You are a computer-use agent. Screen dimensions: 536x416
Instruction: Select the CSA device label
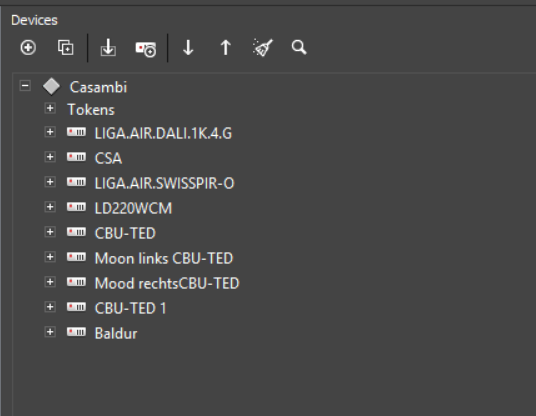point(108,158)
